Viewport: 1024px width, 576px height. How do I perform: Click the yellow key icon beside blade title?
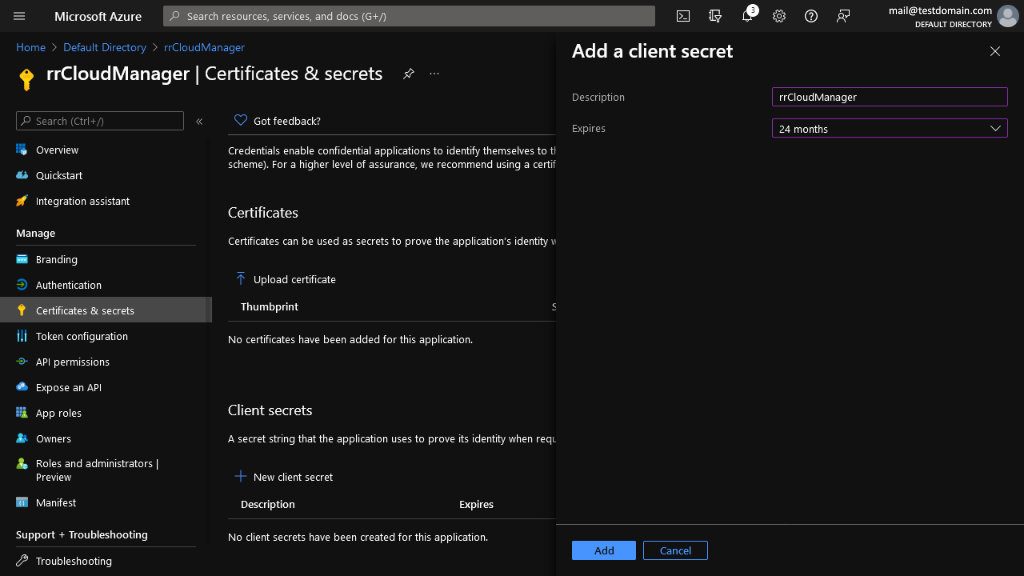tap(27, 79)
